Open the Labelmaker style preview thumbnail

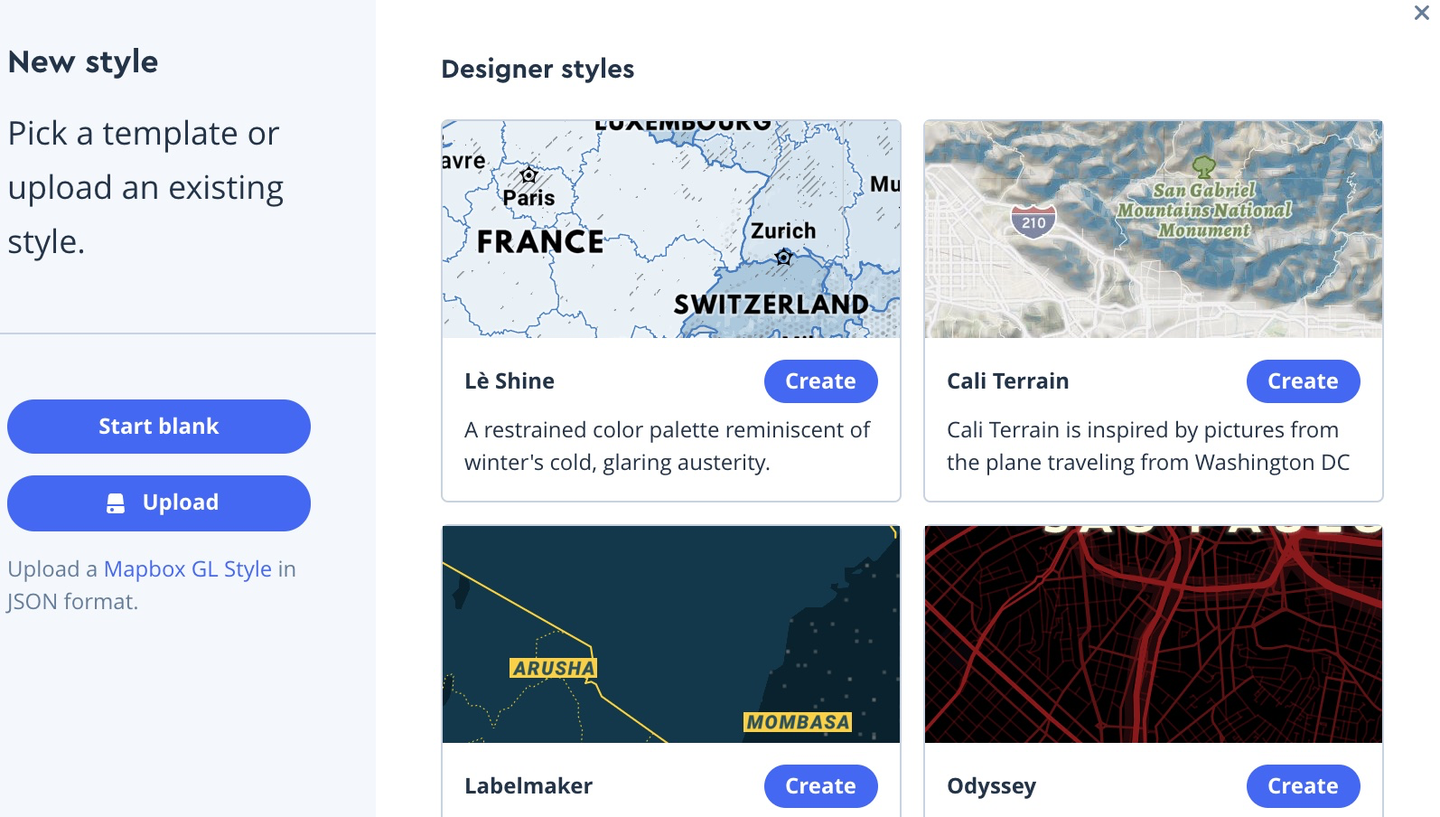click(670, 634)
